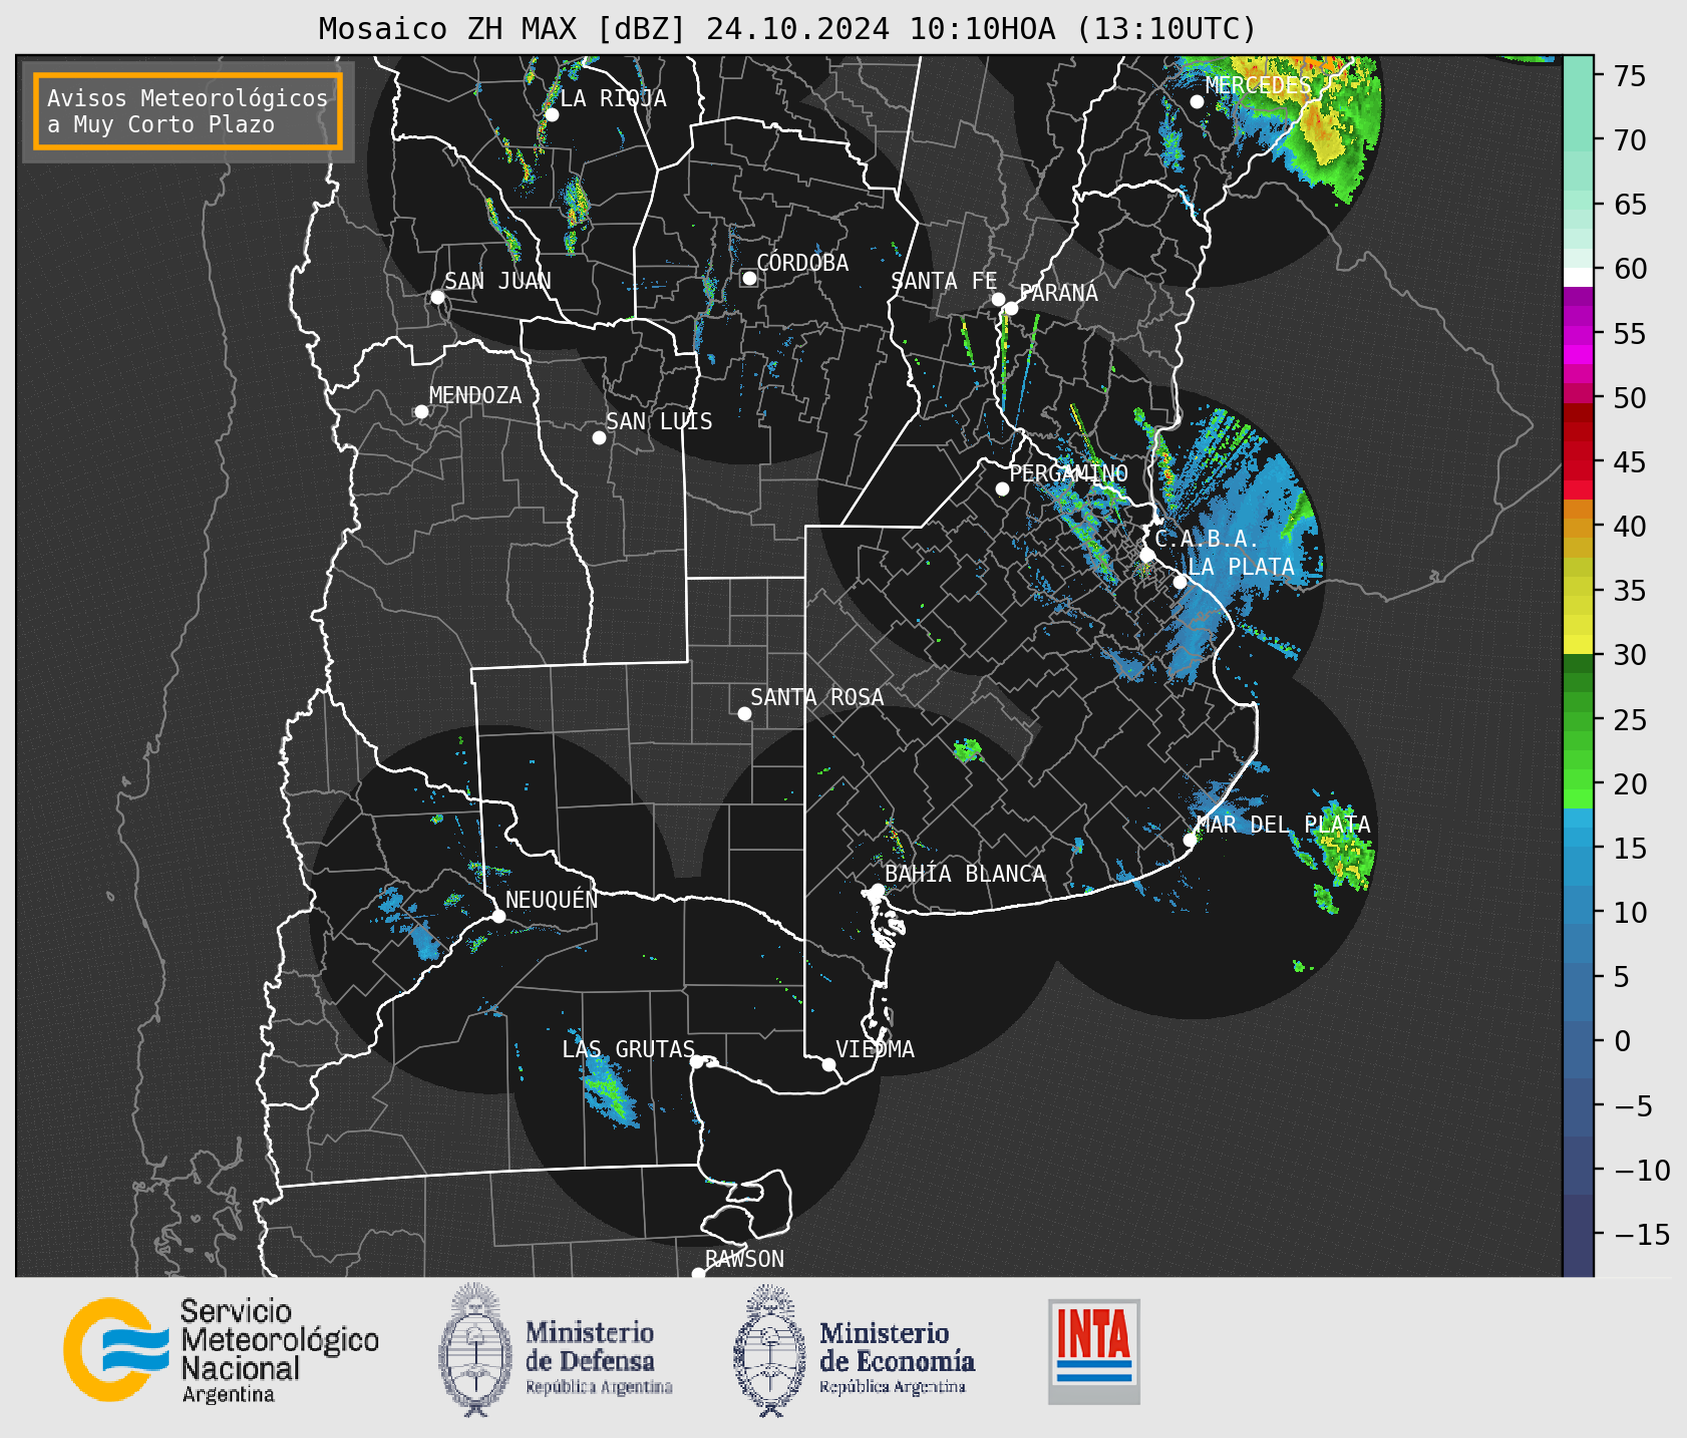Click the Santa Fe city marker dot
The image size is (1687, 1438).
(998, 299)
